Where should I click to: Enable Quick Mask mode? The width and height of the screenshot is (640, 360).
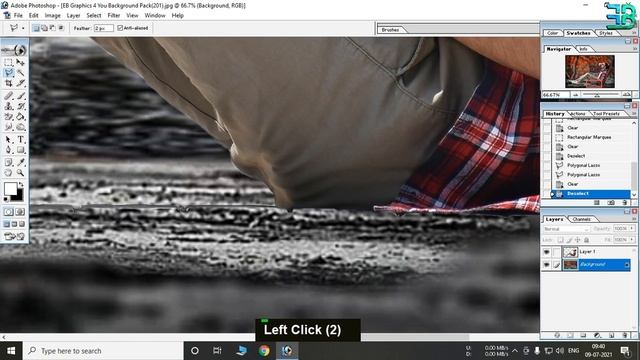tap(20, 211)
